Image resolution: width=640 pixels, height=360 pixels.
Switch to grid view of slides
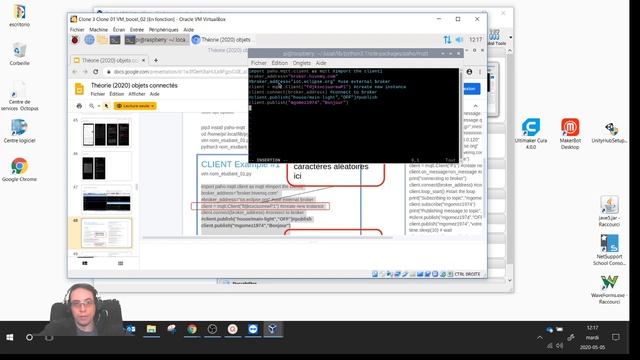(x=120, y=263)
